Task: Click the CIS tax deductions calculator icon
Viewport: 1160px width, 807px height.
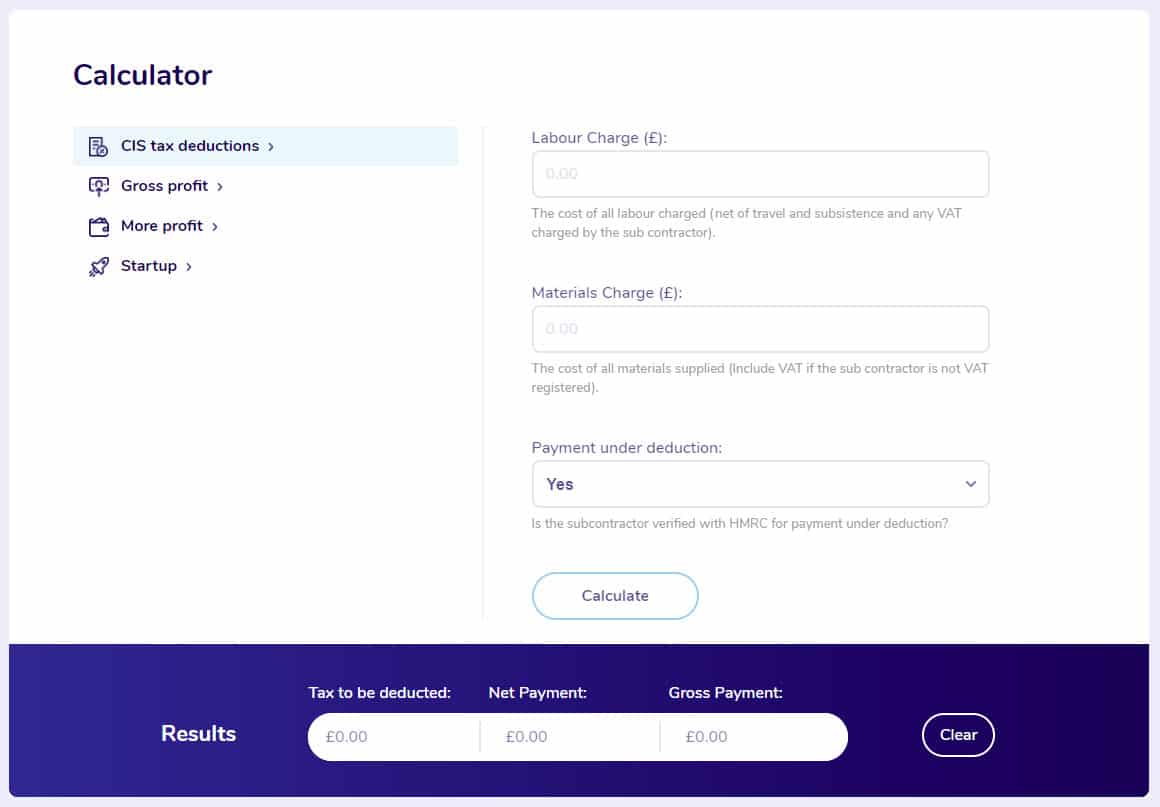Action: (98, 146)
